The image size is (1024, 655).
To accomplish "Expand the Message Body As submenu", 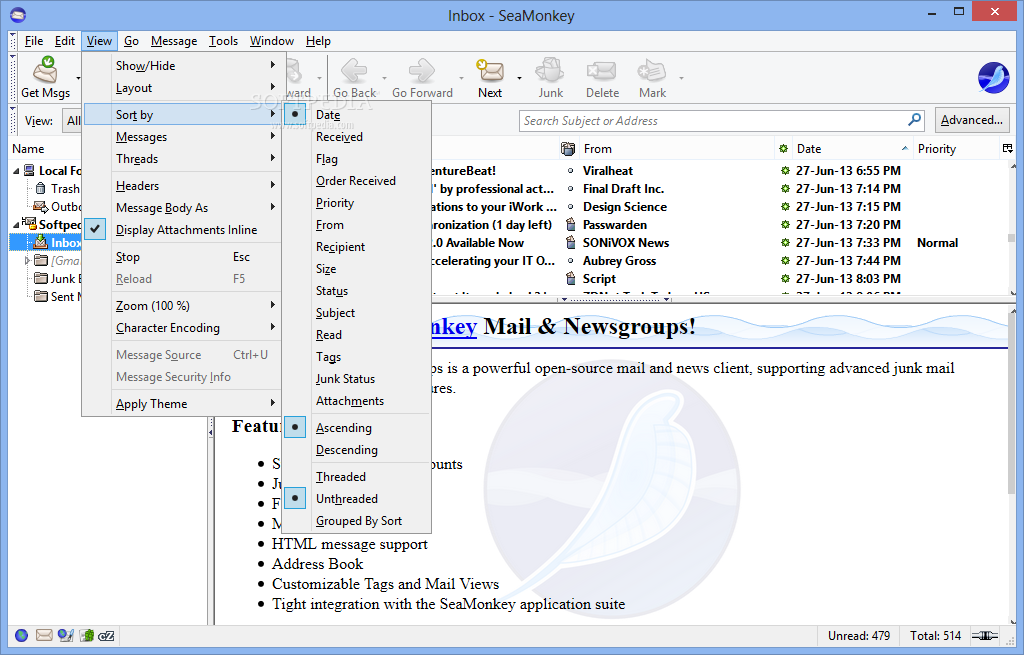I will coord(182,208).
